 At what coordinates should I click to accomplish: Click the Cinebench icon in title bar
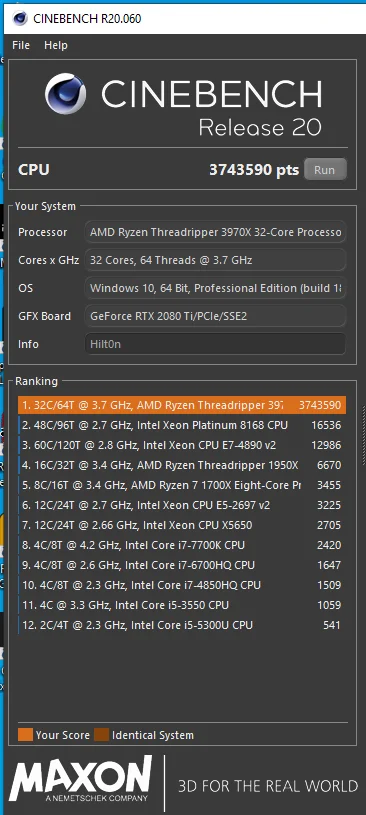(20, 19)
